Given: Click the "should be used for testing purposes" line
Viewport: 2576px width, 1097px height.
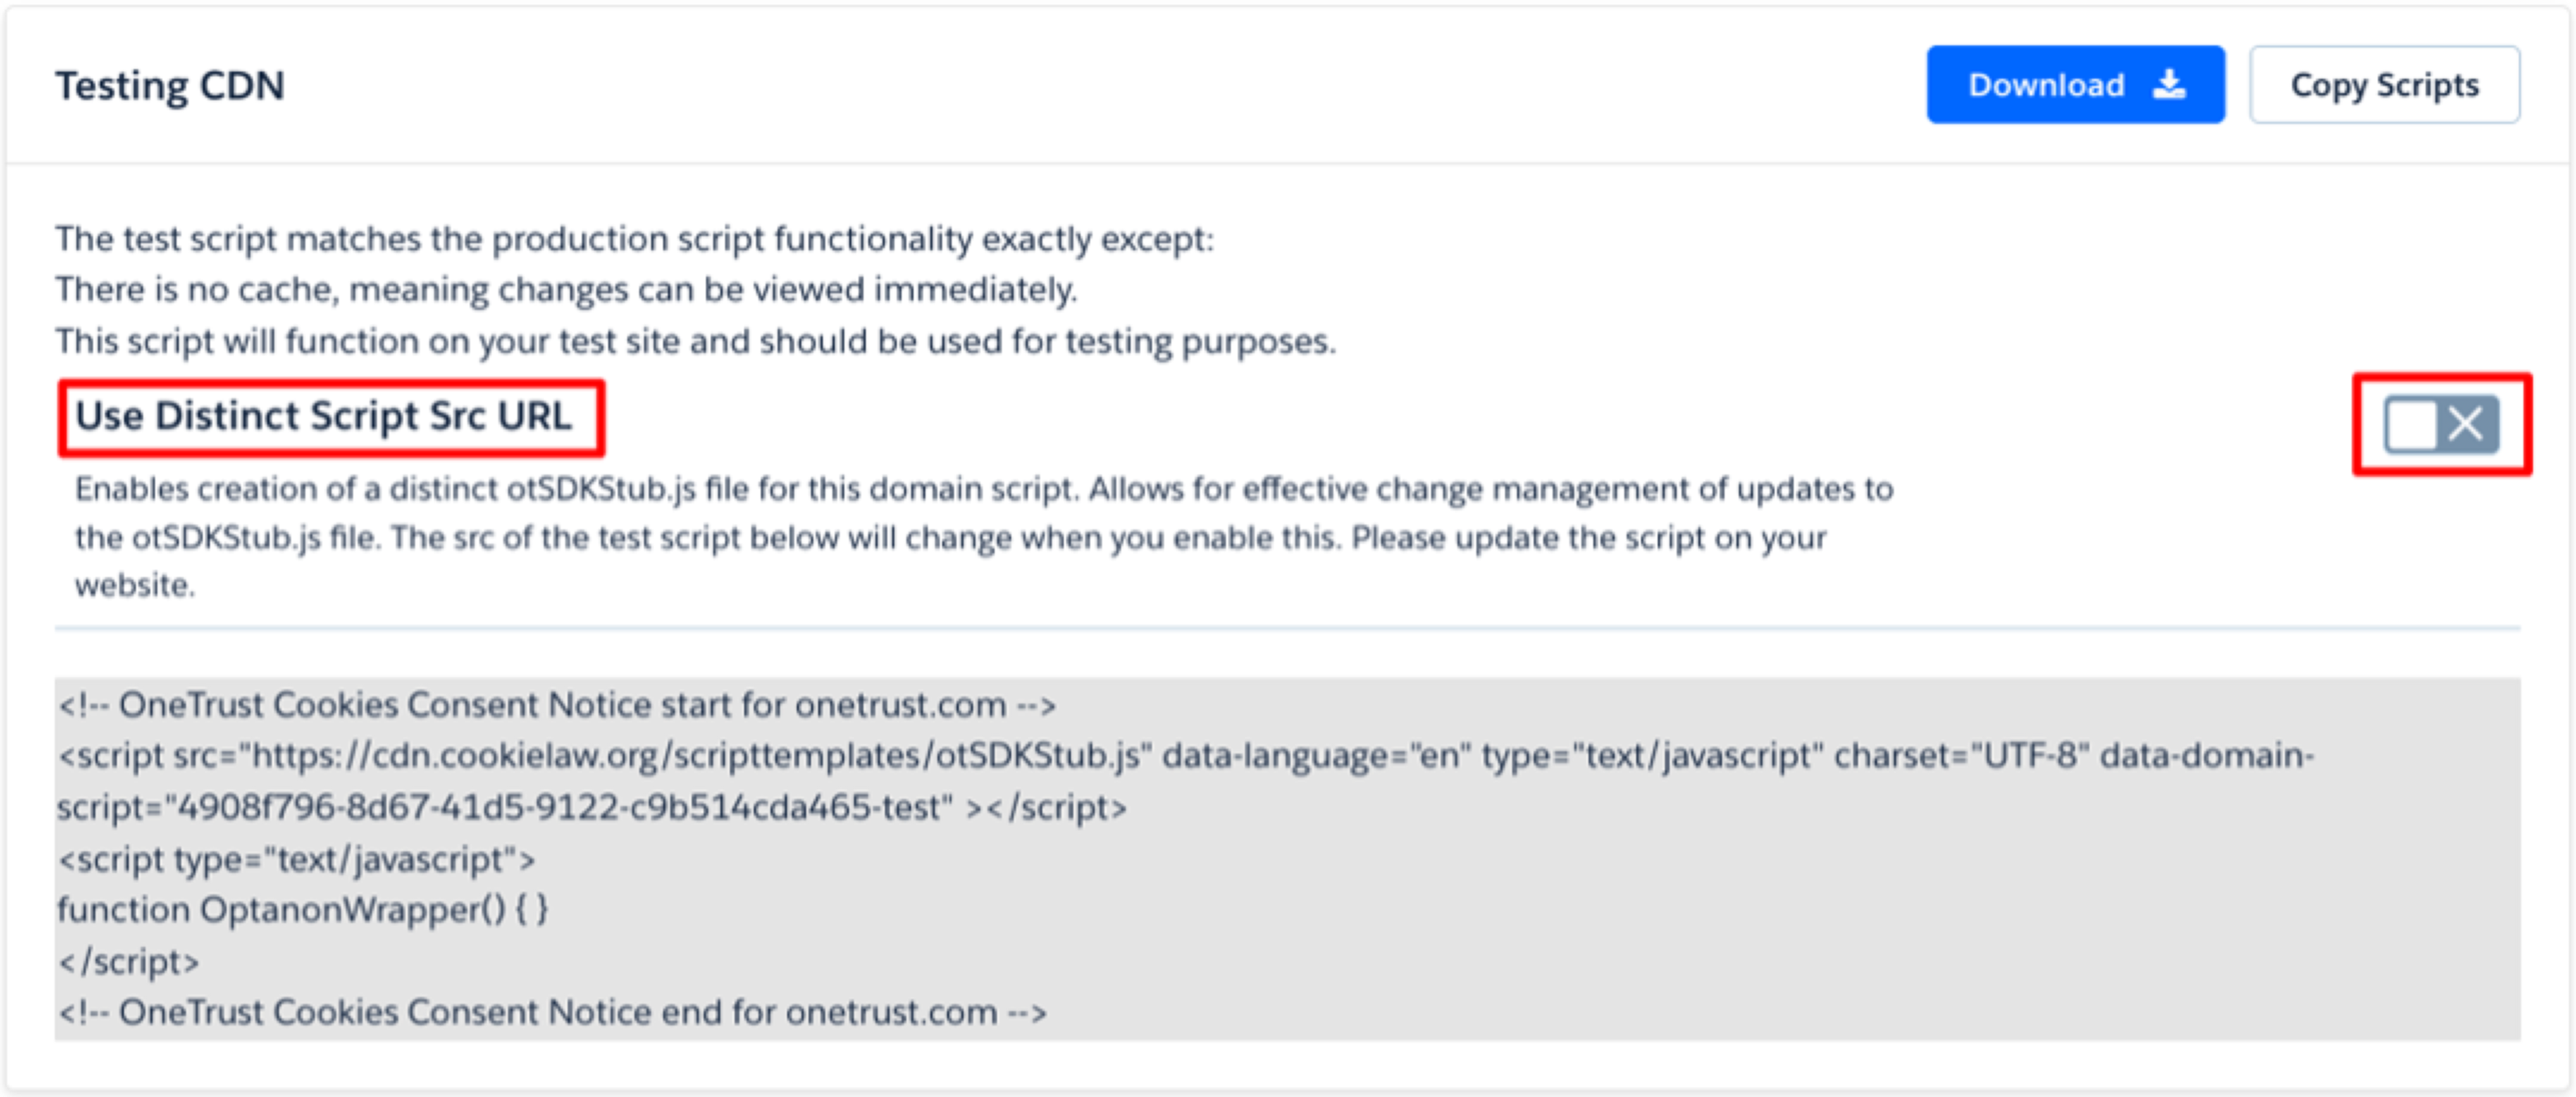Looking at the screenshot, I should (x=696, y=341).
